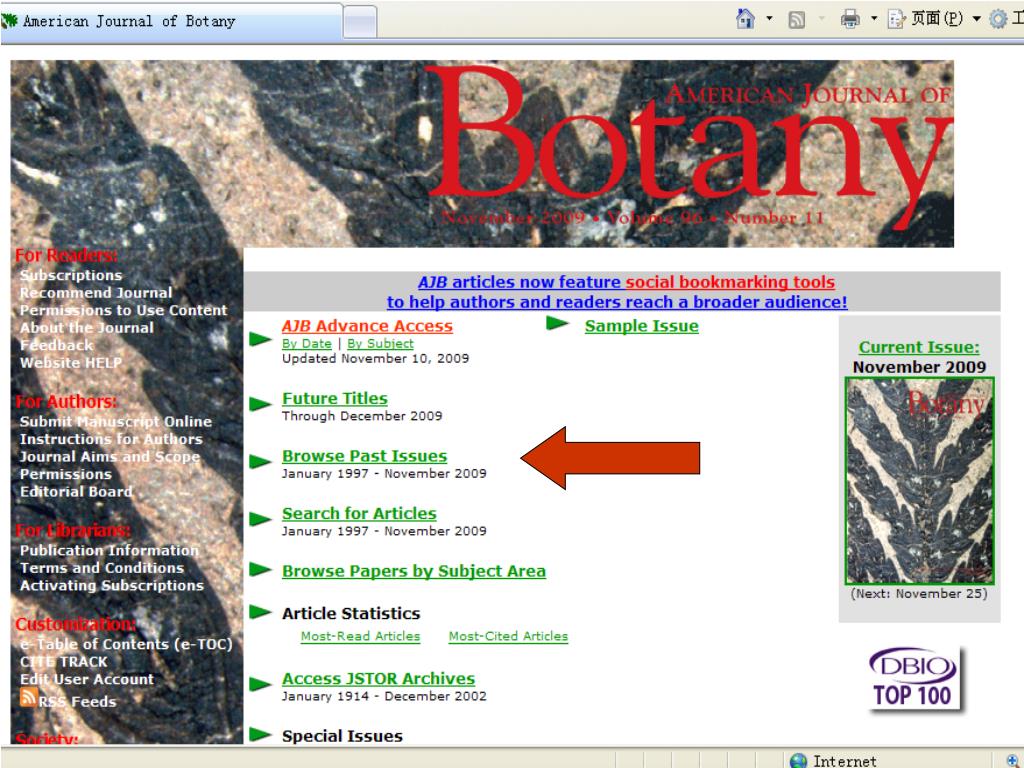Viewport: 1024px width, 768px height.
Task: Browse Advance Access By Date
Action: [306, 344]
